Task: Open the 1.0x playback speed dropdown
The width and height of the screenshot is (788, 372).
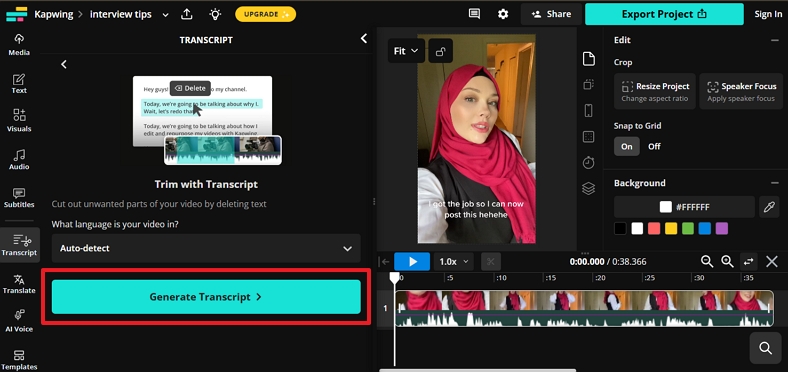Action: pos(454,261)
